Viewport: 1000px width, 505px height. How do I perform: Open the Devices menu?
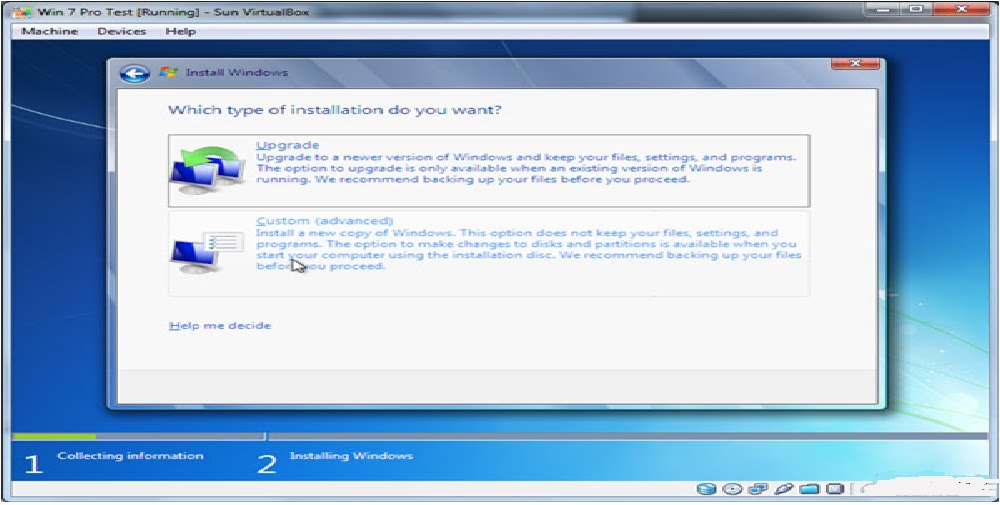coord(121,31)
